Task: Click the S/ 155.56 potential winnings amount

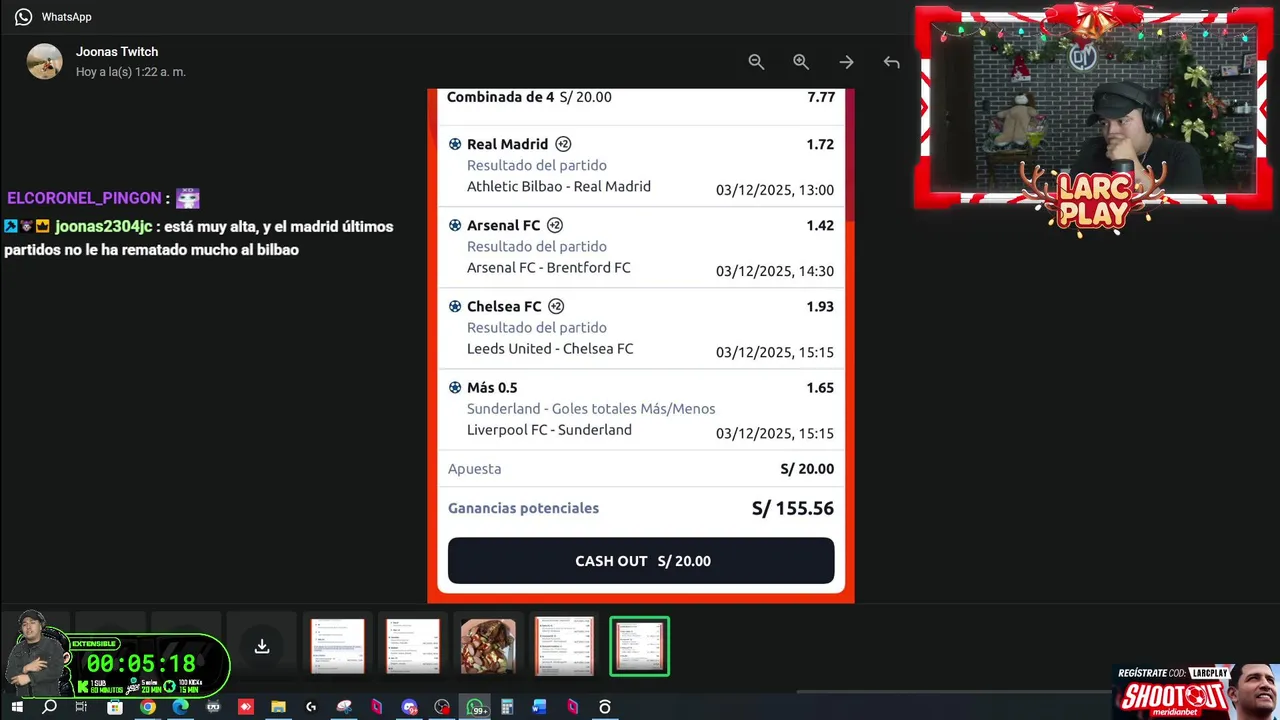Action: click(793, 508)
